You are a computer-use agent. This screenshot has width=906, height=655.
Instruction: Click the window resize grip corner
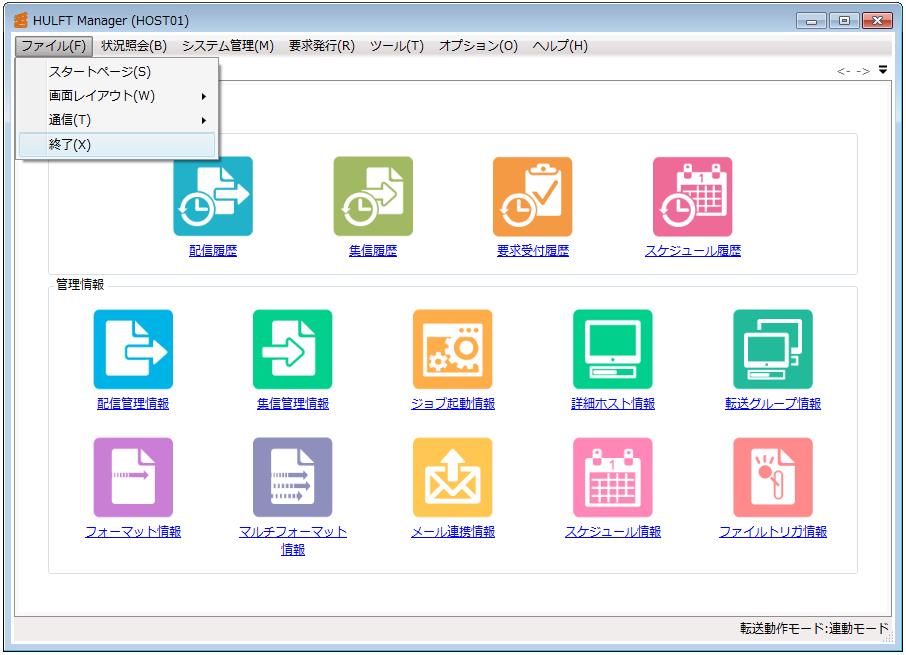886,637
